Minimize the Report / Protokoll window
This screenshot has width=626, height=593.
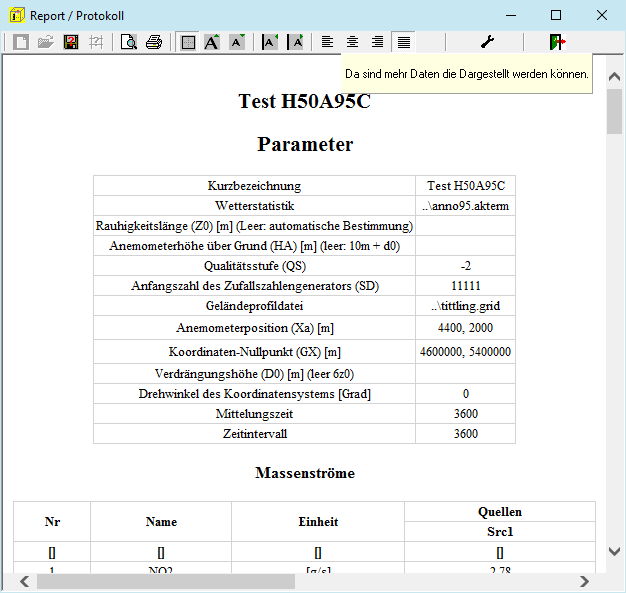[x=511, y=16]
